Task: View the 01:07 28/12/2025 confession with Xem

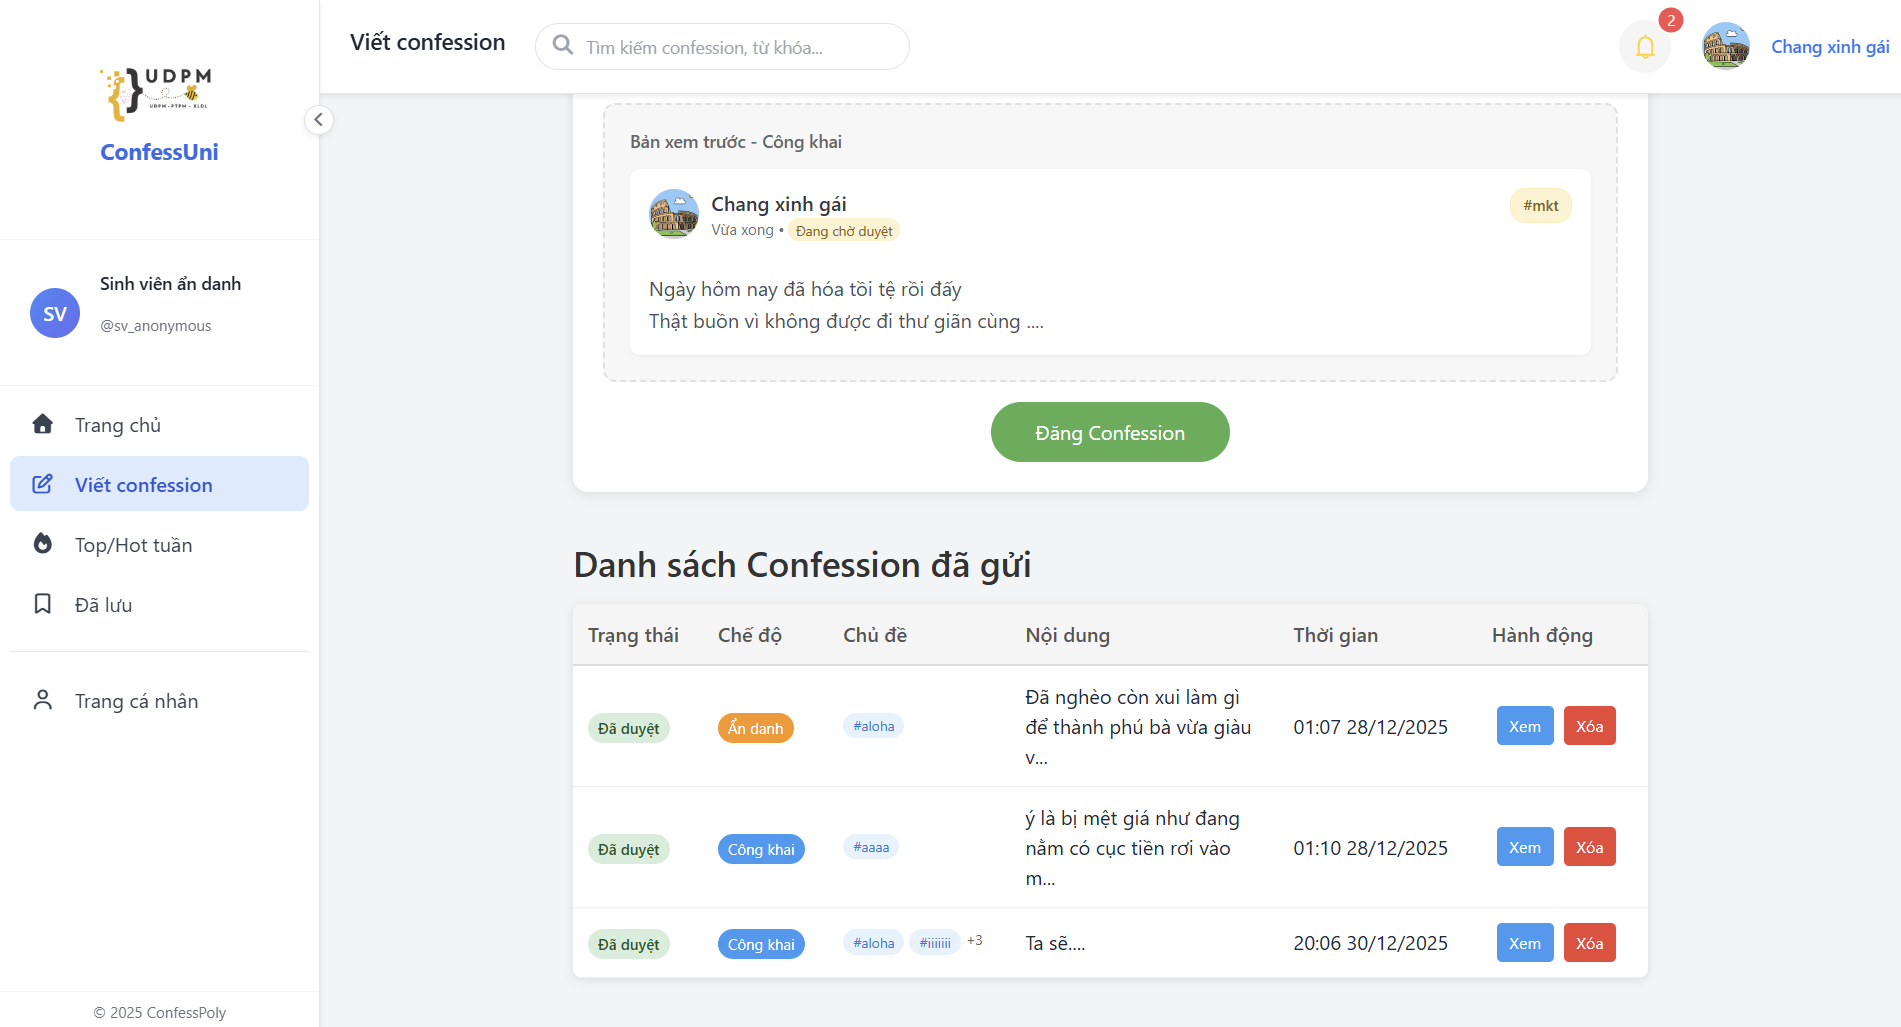Action: [1525, 726]
